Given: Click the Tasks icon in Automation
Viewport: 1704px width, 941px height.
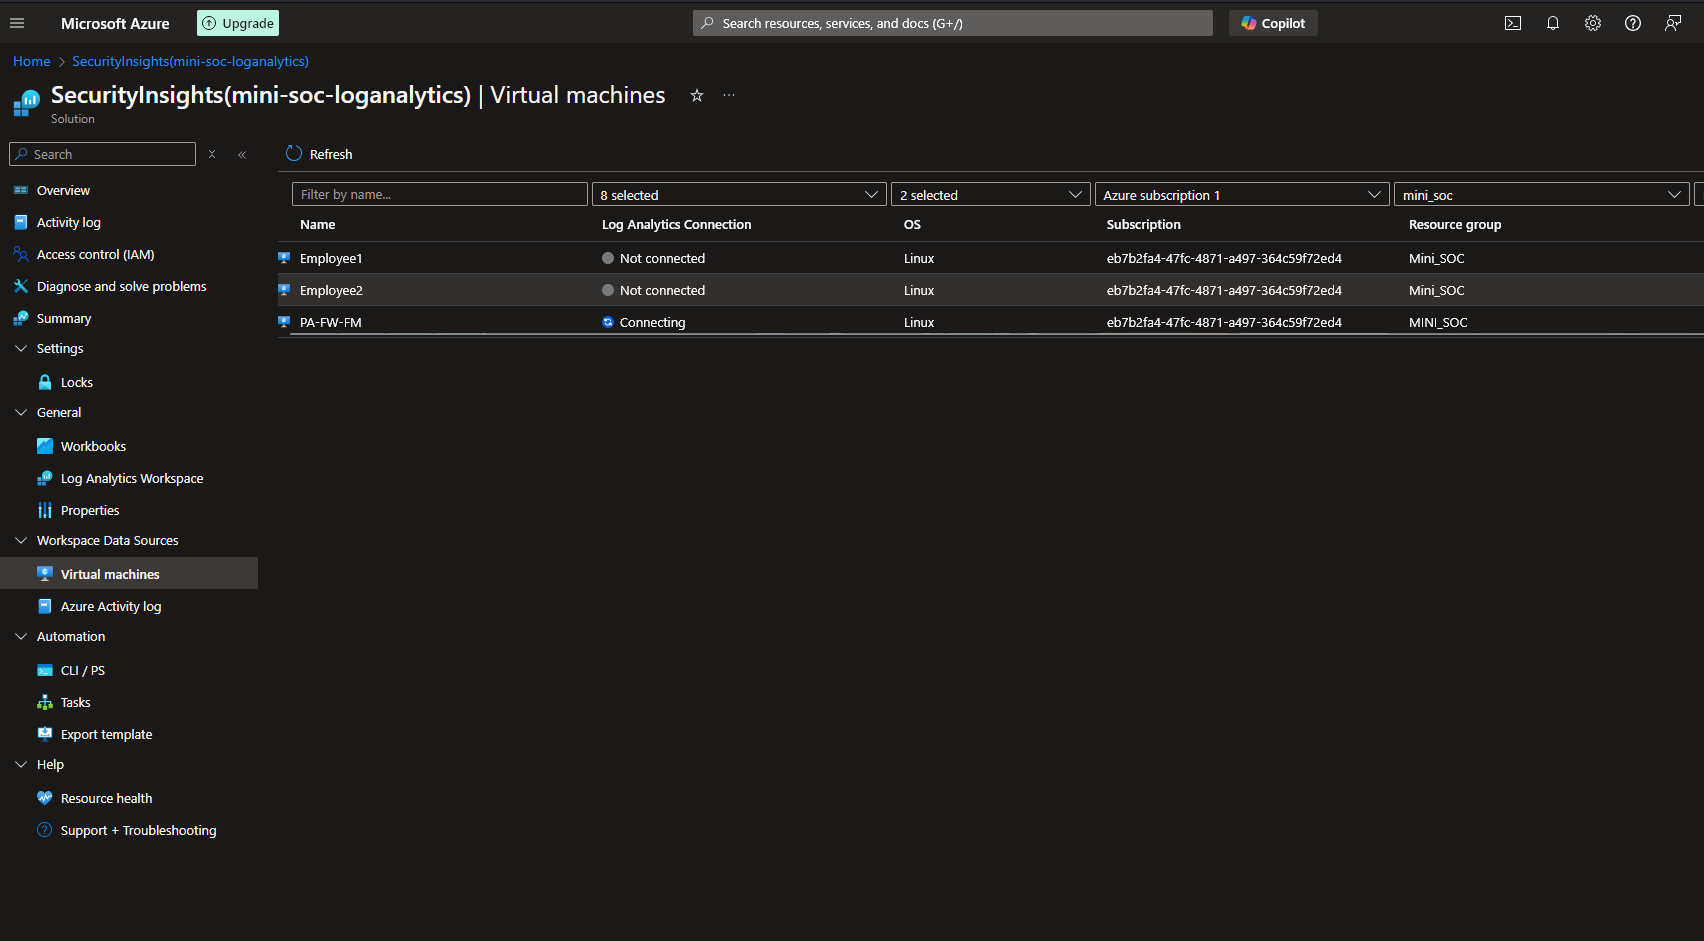Looking at the screenshot, I should tap(44, 702).
